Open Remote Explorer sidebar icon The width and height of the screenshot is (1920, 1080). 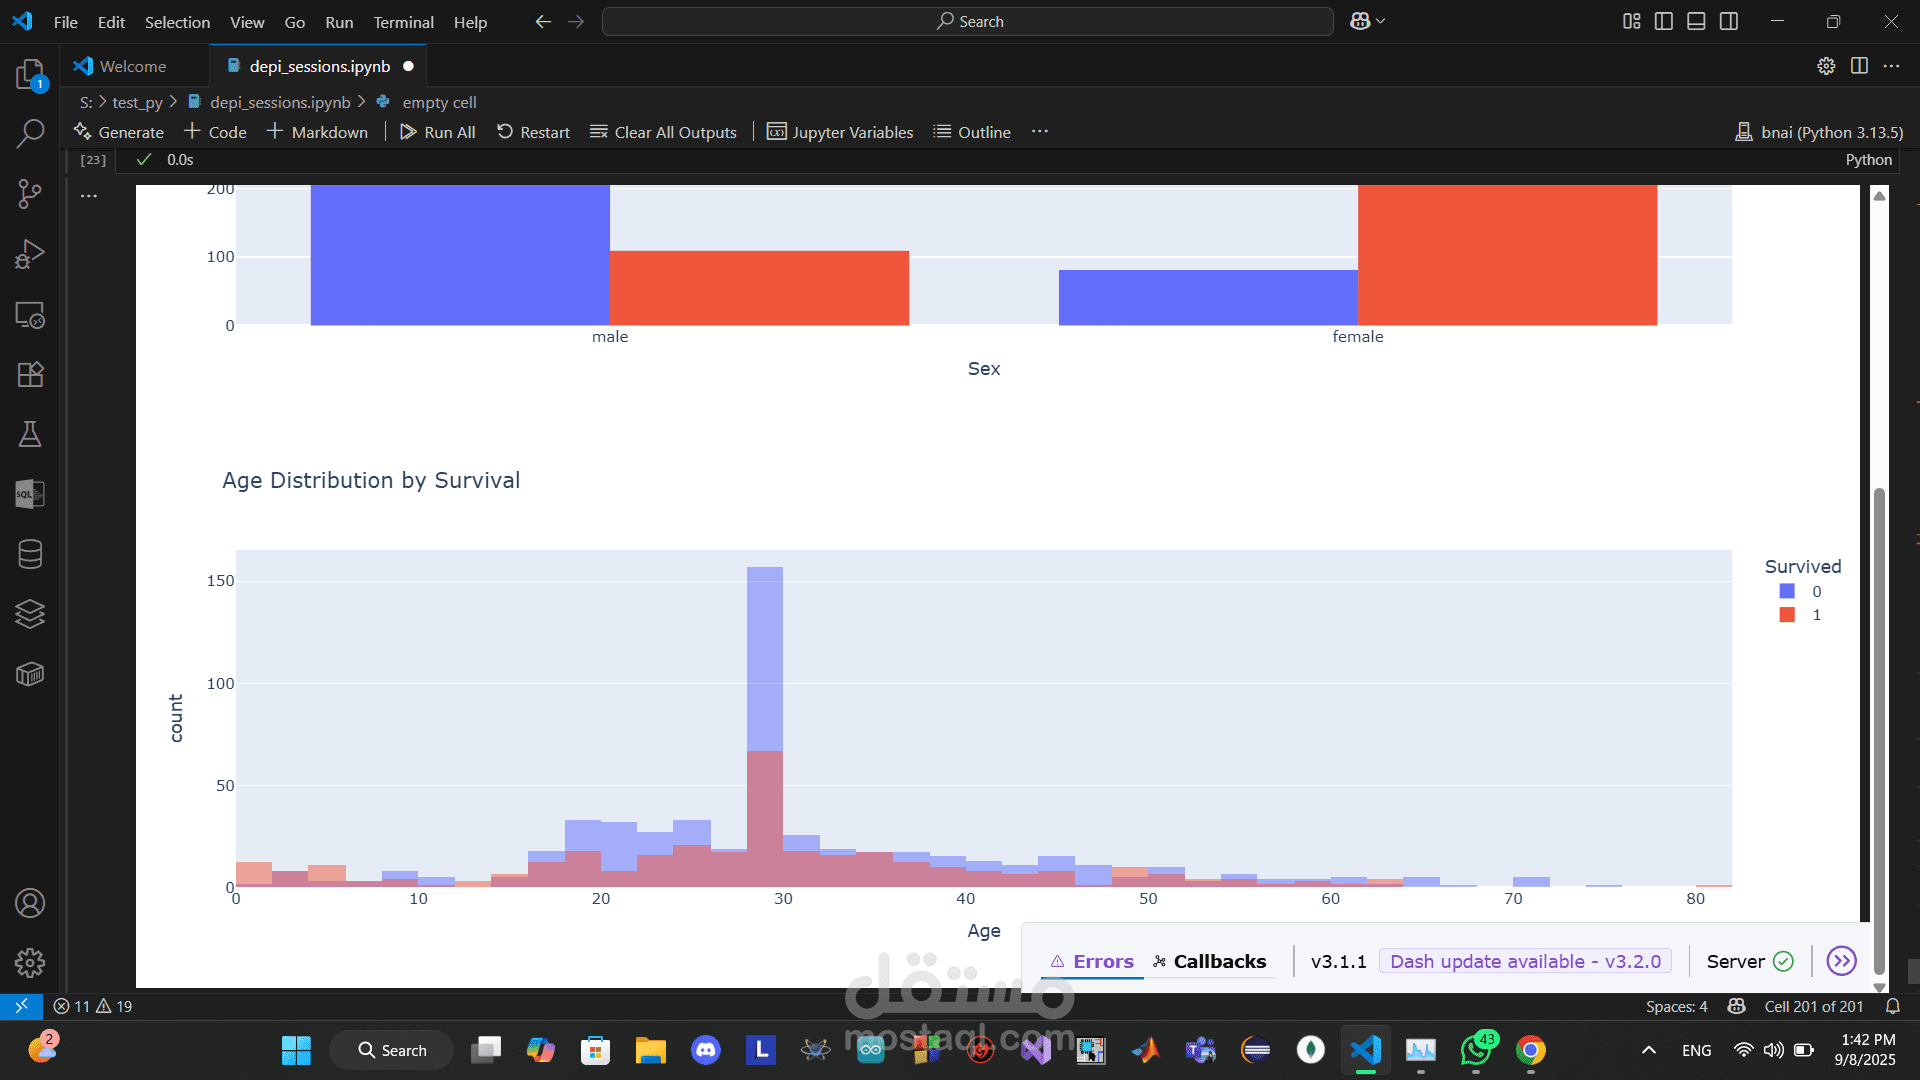(x=30, y=315)
